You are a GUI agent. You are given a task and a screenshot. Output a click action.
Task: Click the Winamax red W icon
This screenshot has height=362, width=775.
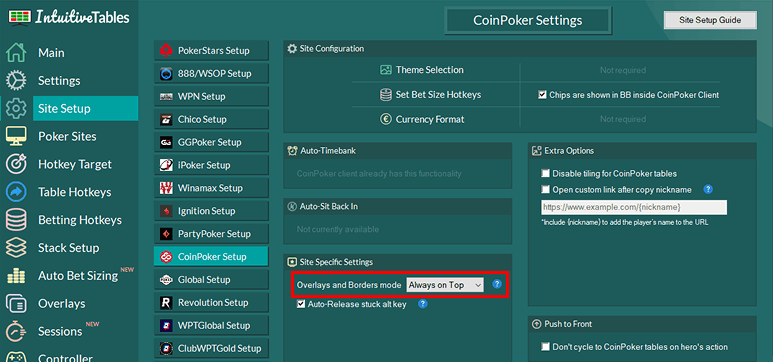click(166, 188)
